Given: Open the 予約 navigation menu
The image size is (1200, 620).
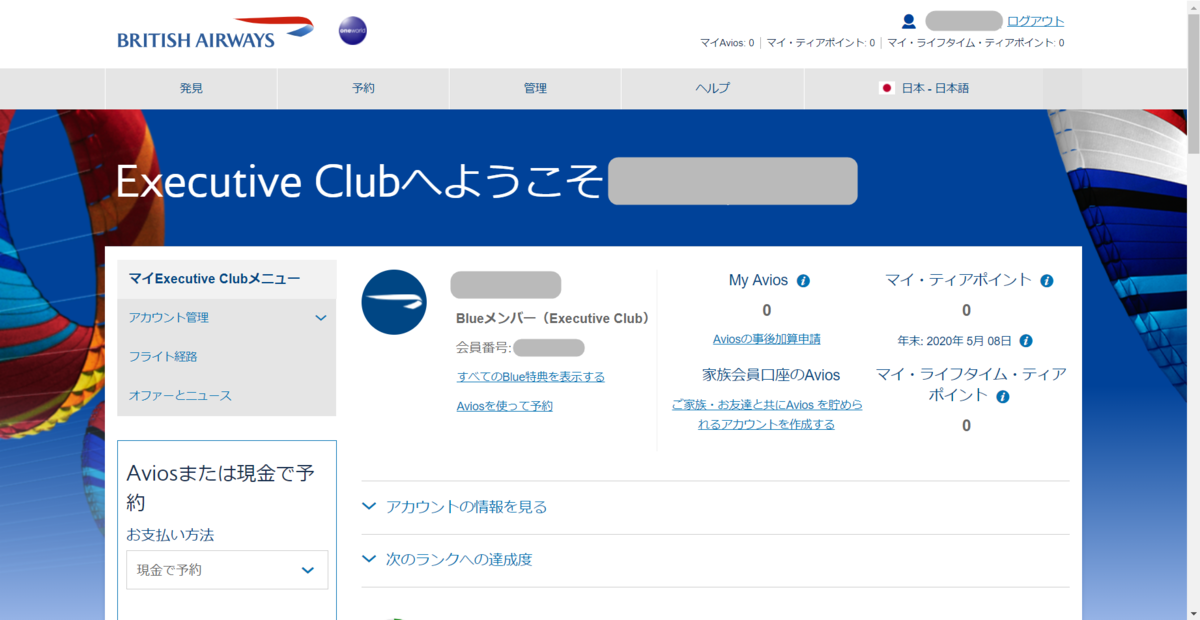Looking at the screenshot, I should (363, 88).
